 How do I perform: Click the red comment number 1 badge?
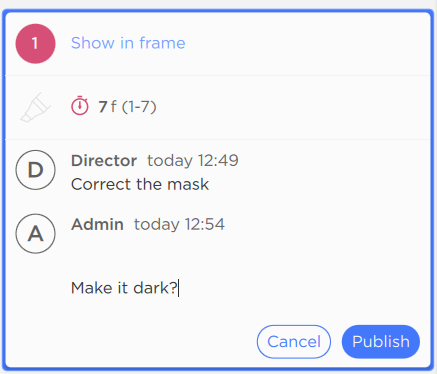(x=35, y=44)
